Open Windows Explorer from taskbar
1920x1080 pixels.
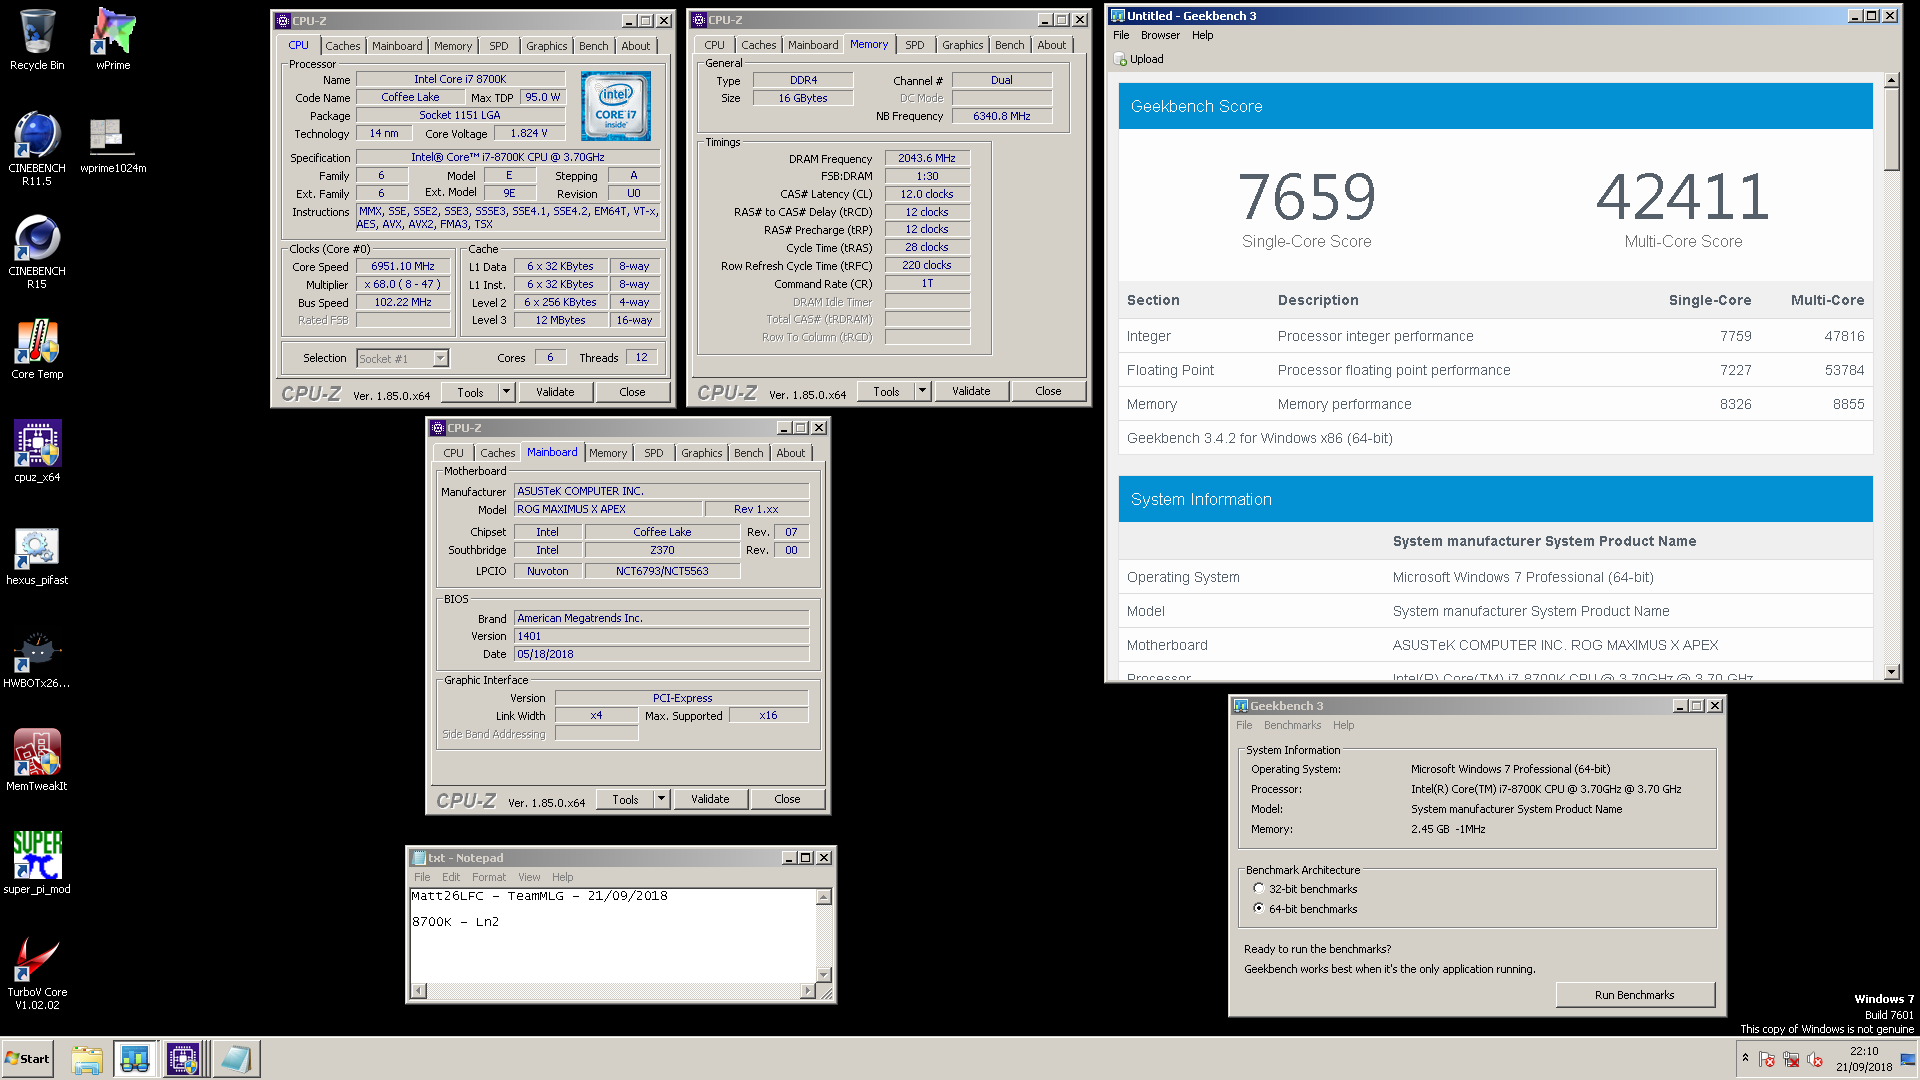coord(87,1059)
